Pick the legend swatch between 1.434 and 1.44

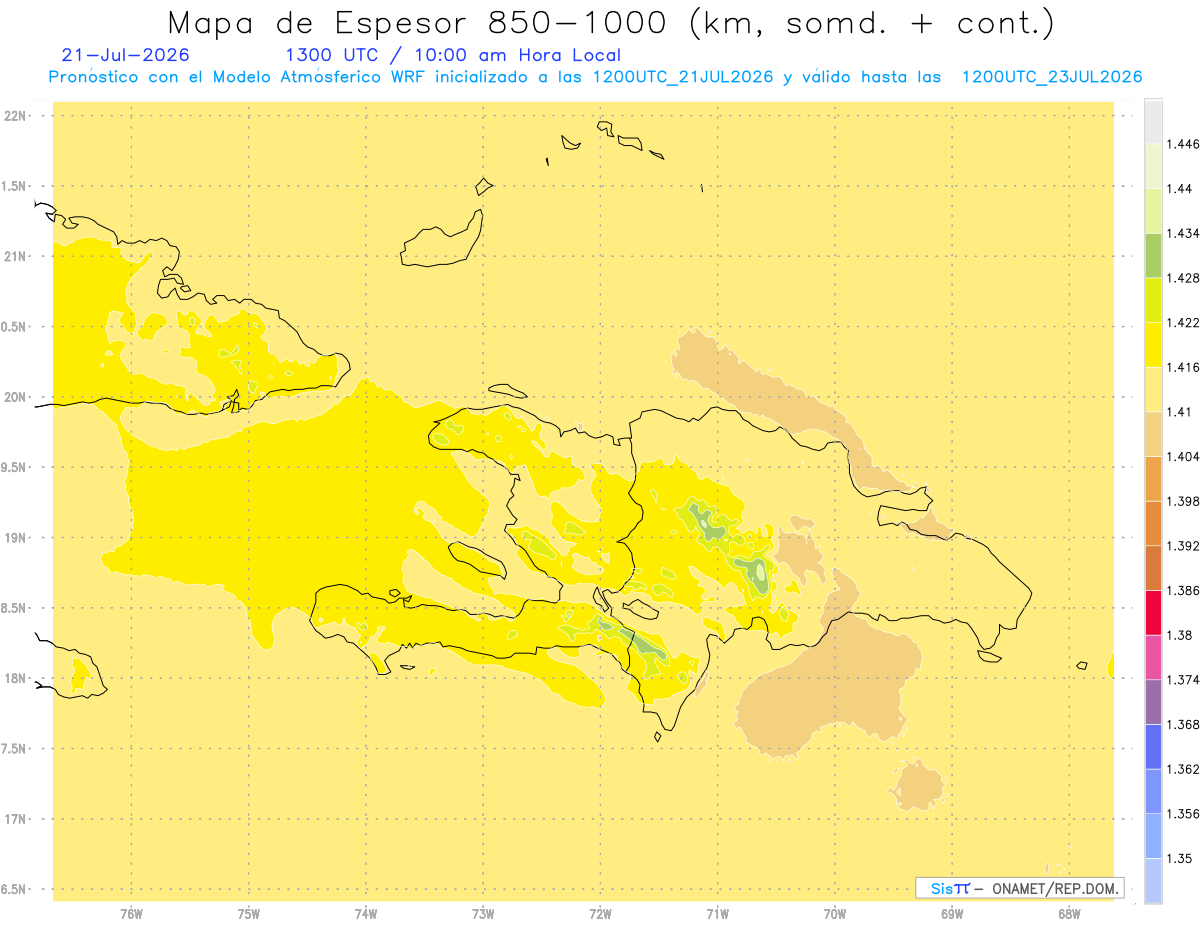(x=1153, y=211)
